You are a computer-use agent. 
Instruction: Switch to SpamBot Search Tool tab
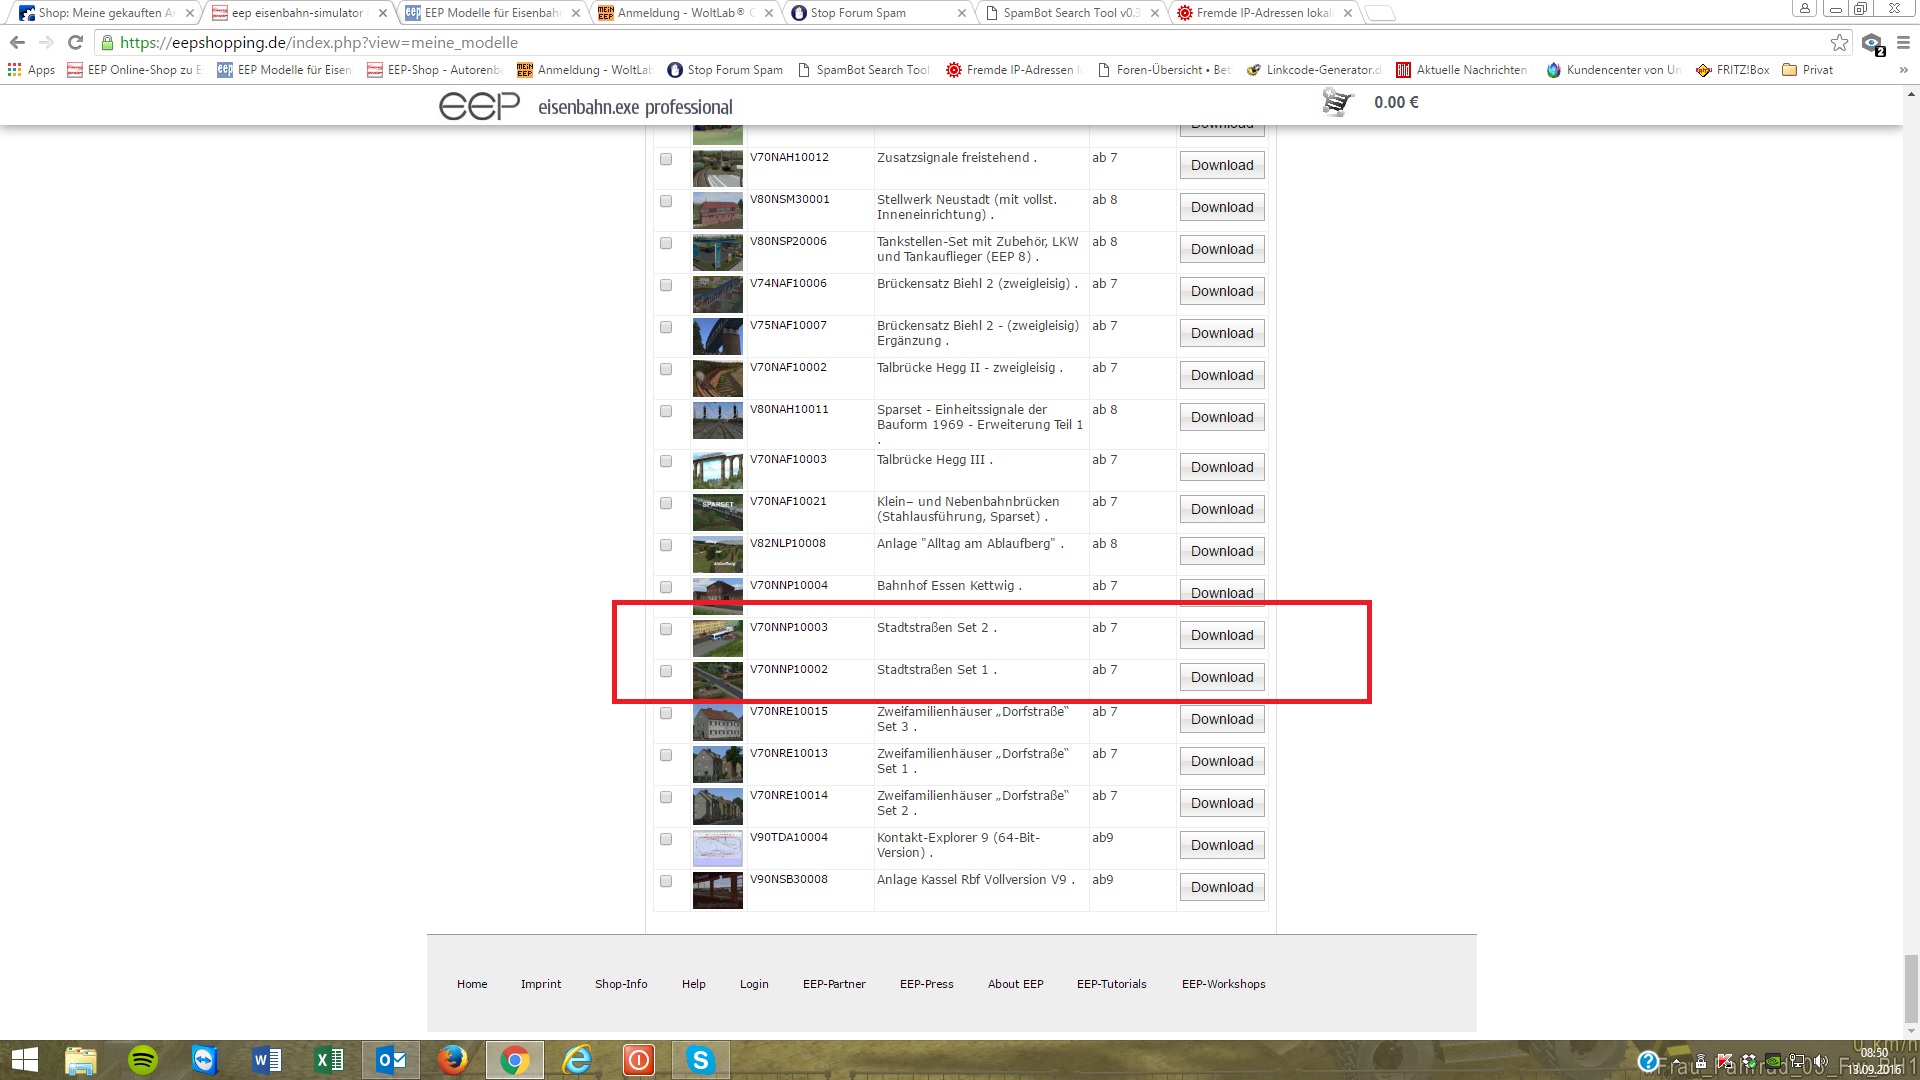[x=1068, y=13]
